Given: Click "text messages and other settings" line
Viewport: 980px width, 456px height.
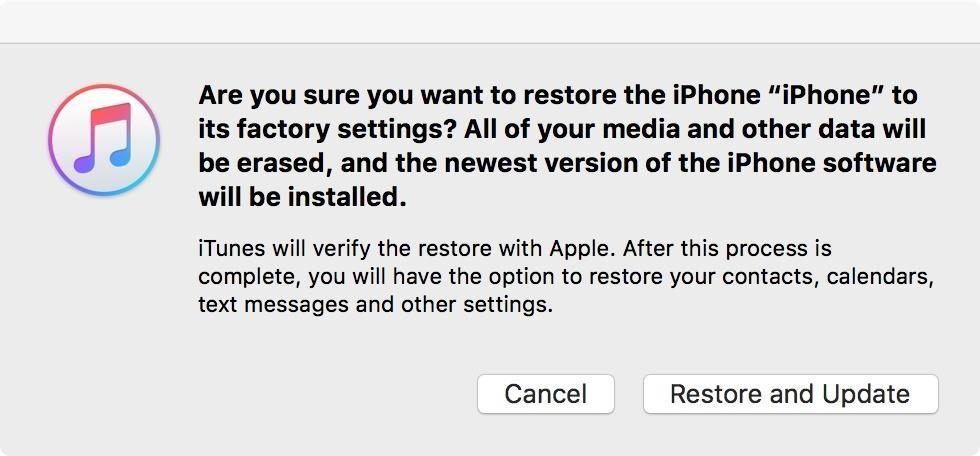Looking at the screenshot, I should (x=375, y=304).
